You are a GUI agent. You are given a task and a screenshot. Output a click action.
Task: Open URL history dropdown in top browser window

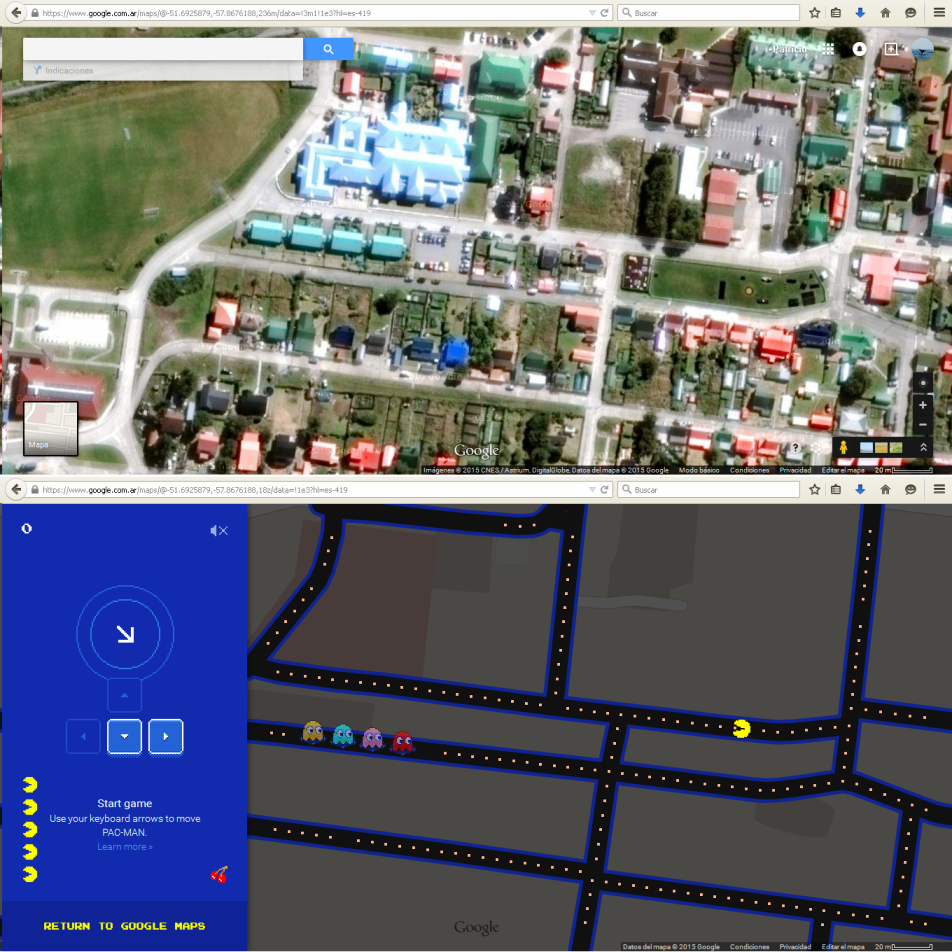click(x=592, y=13)
